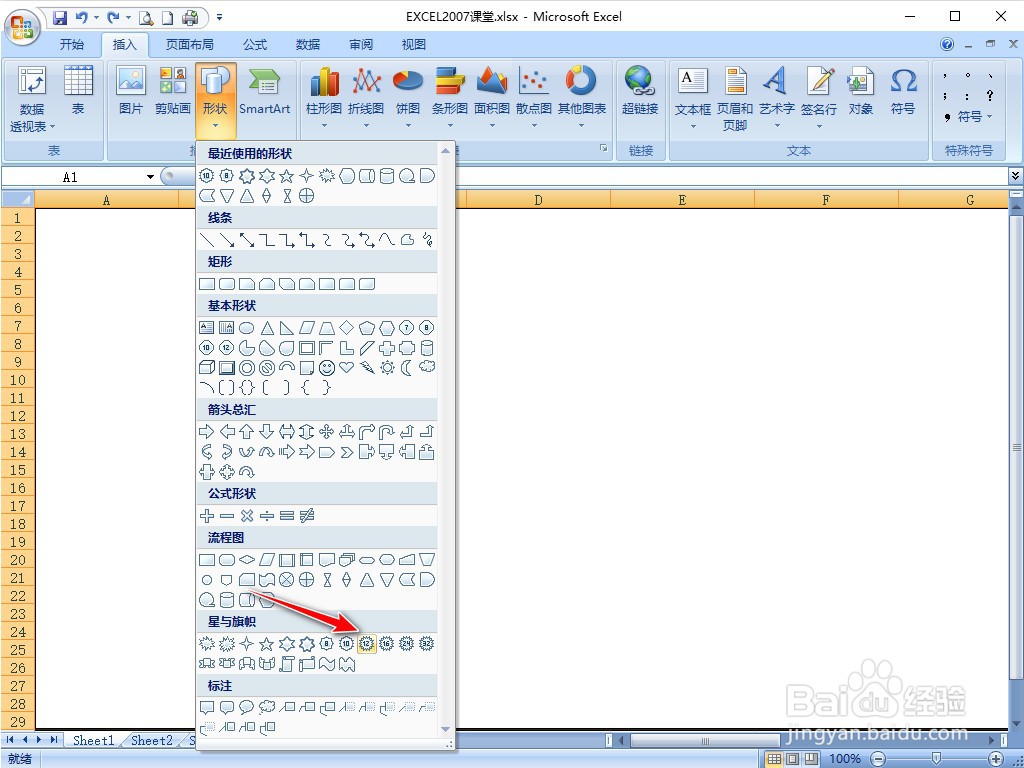This screenshot has width=1024, height=768.
Task: Select the vertical scroll banner shape
Action: coord(287,664)
